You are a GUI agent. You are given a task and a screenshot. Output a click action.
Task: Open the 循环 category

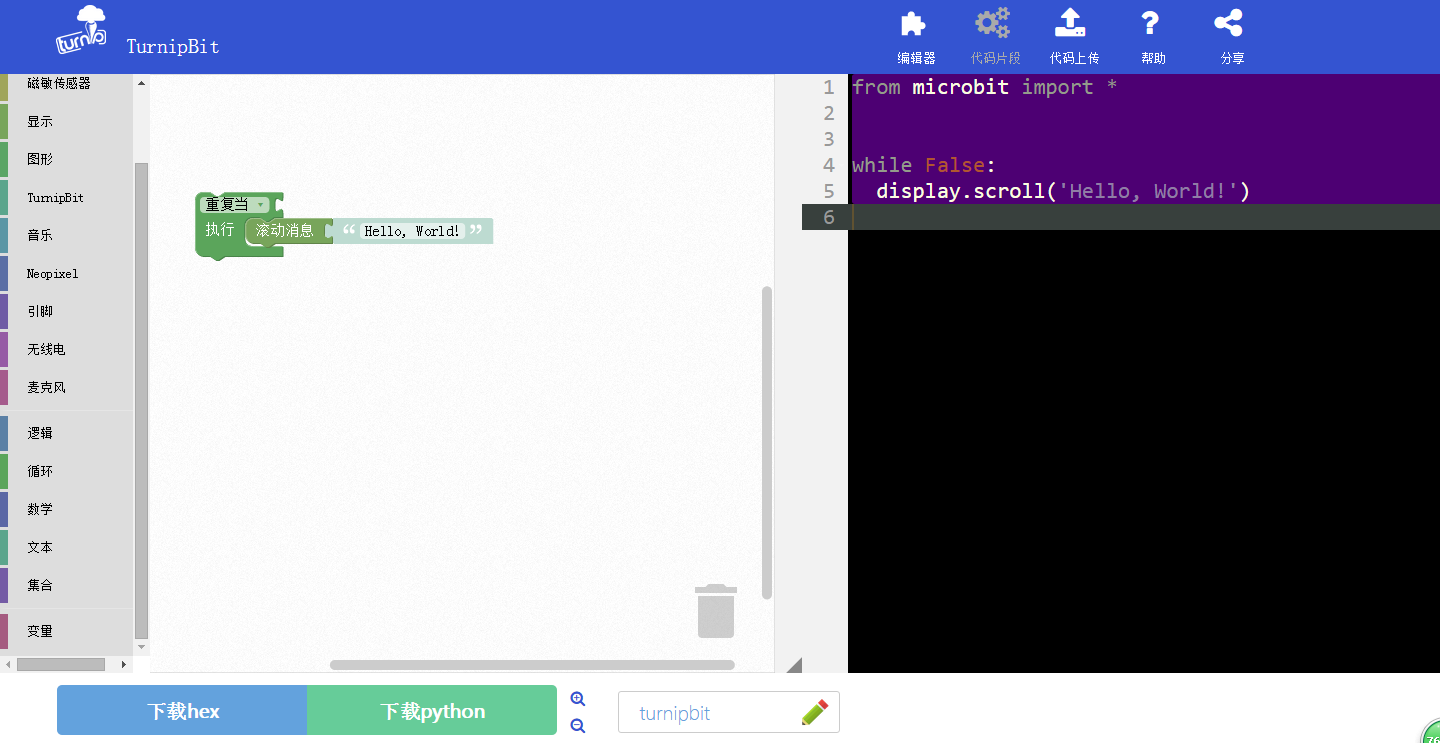coord(66,472)
